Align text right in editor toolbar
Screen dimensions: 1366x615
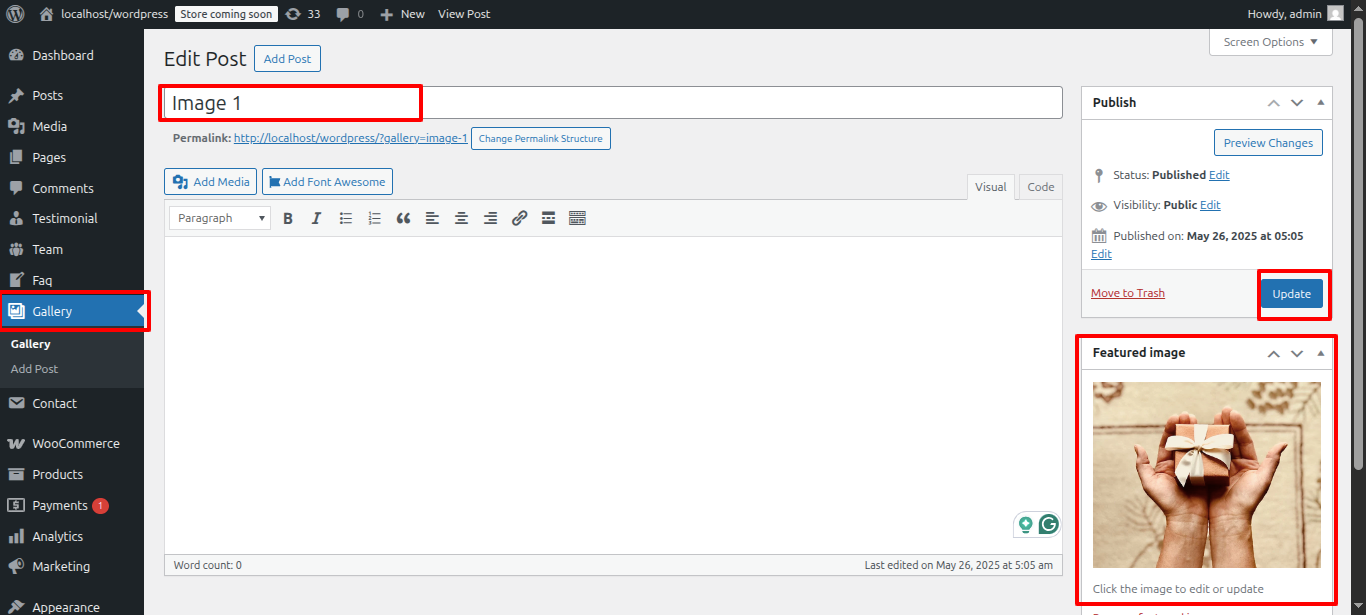click(x=490, y=218)
